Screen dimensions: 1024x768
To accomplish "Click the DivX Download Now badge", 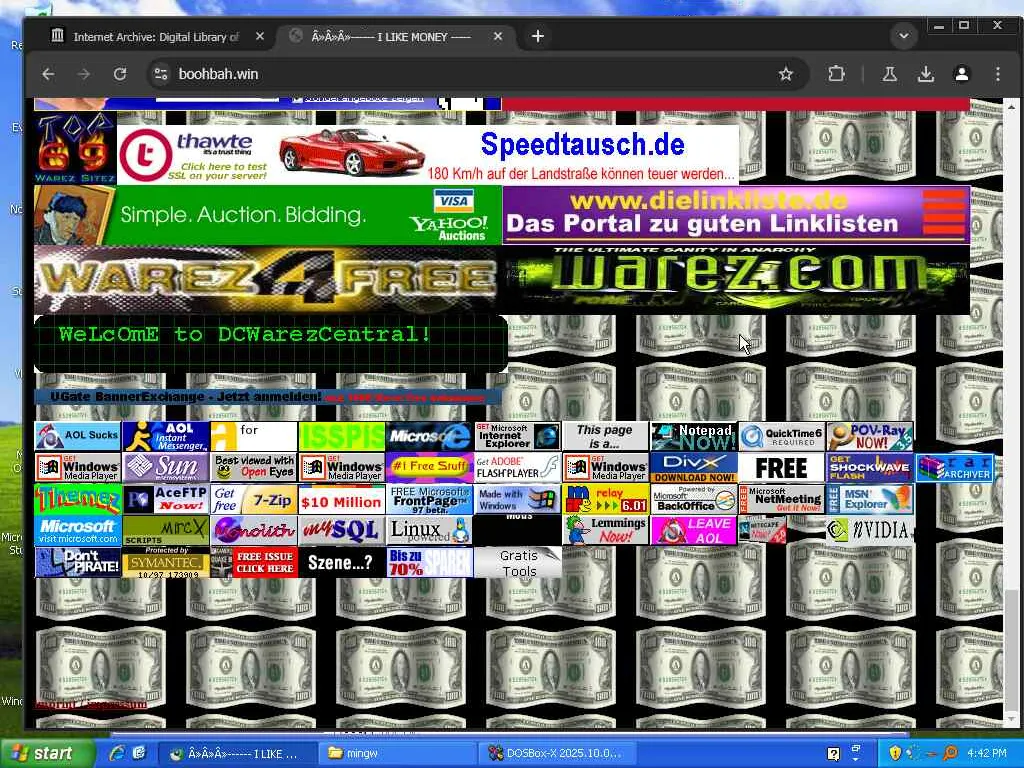I will (694, 468).
